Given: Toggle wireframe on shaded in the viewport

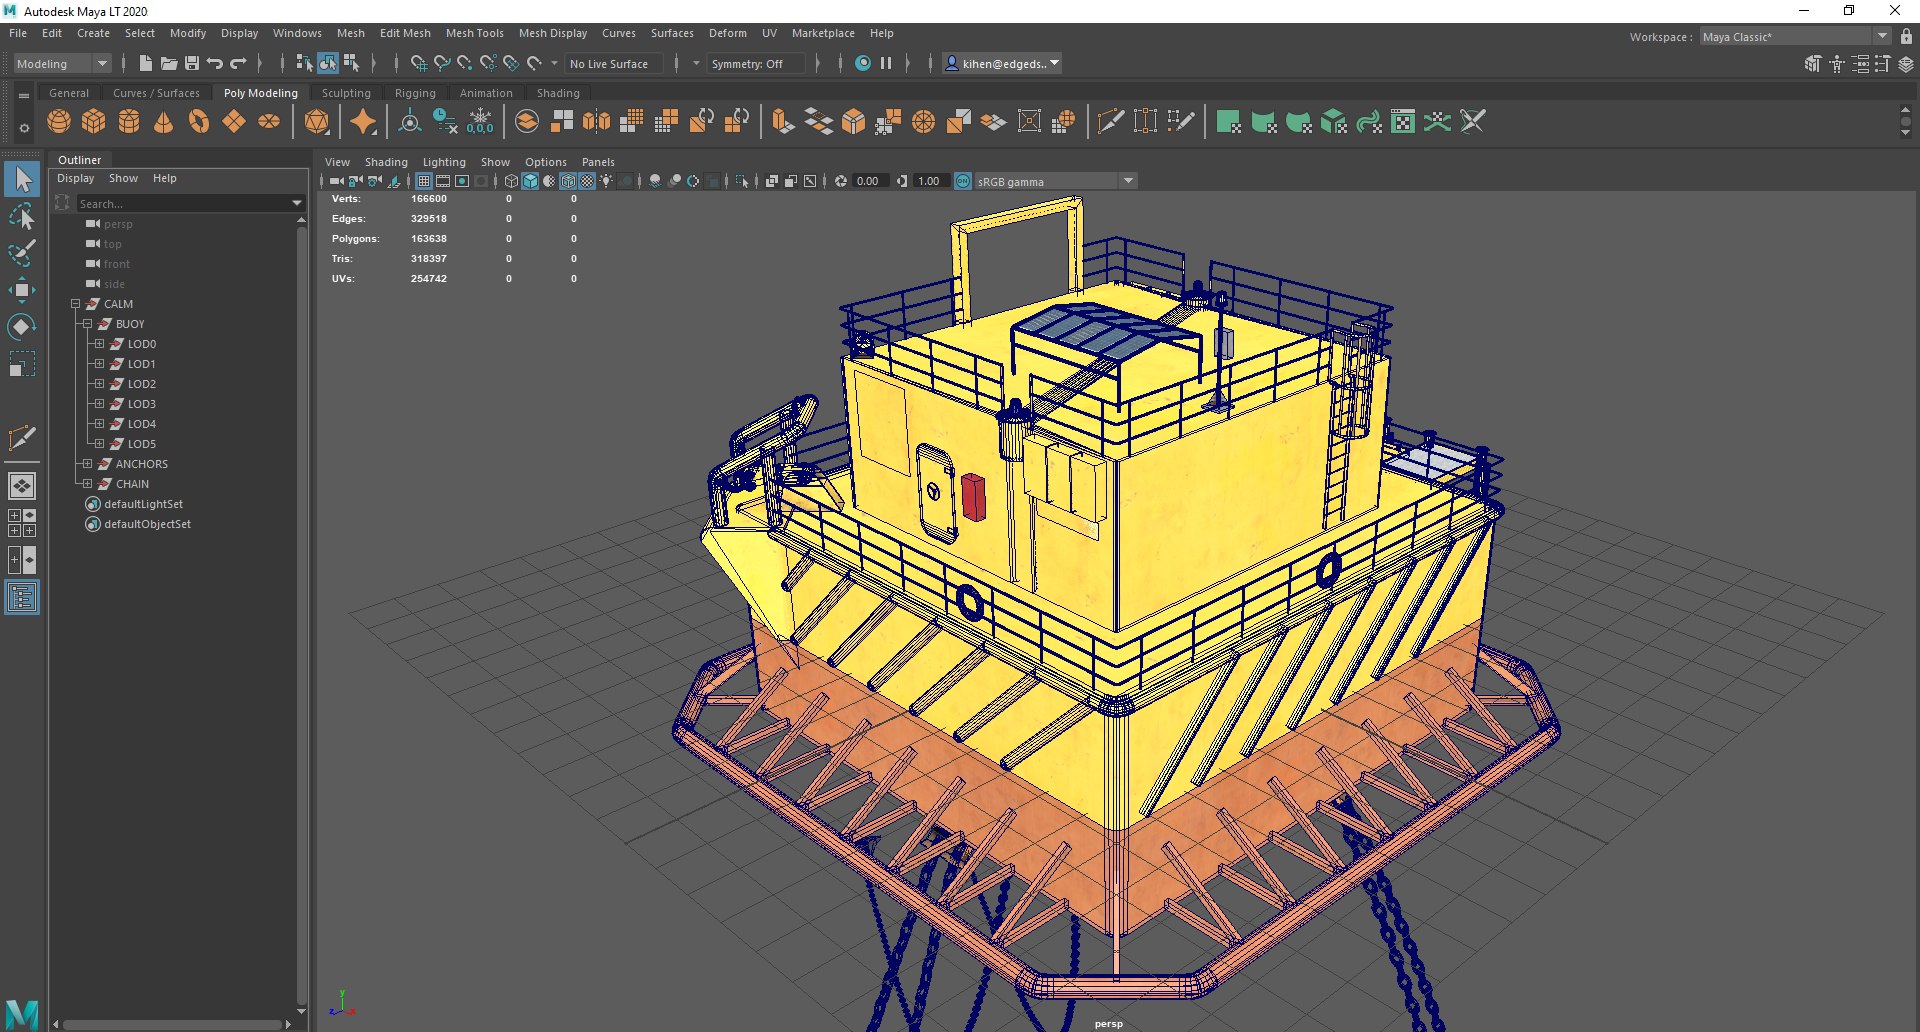Looking at the screenshot, I should pyautogui.click(x=568, y=182).
